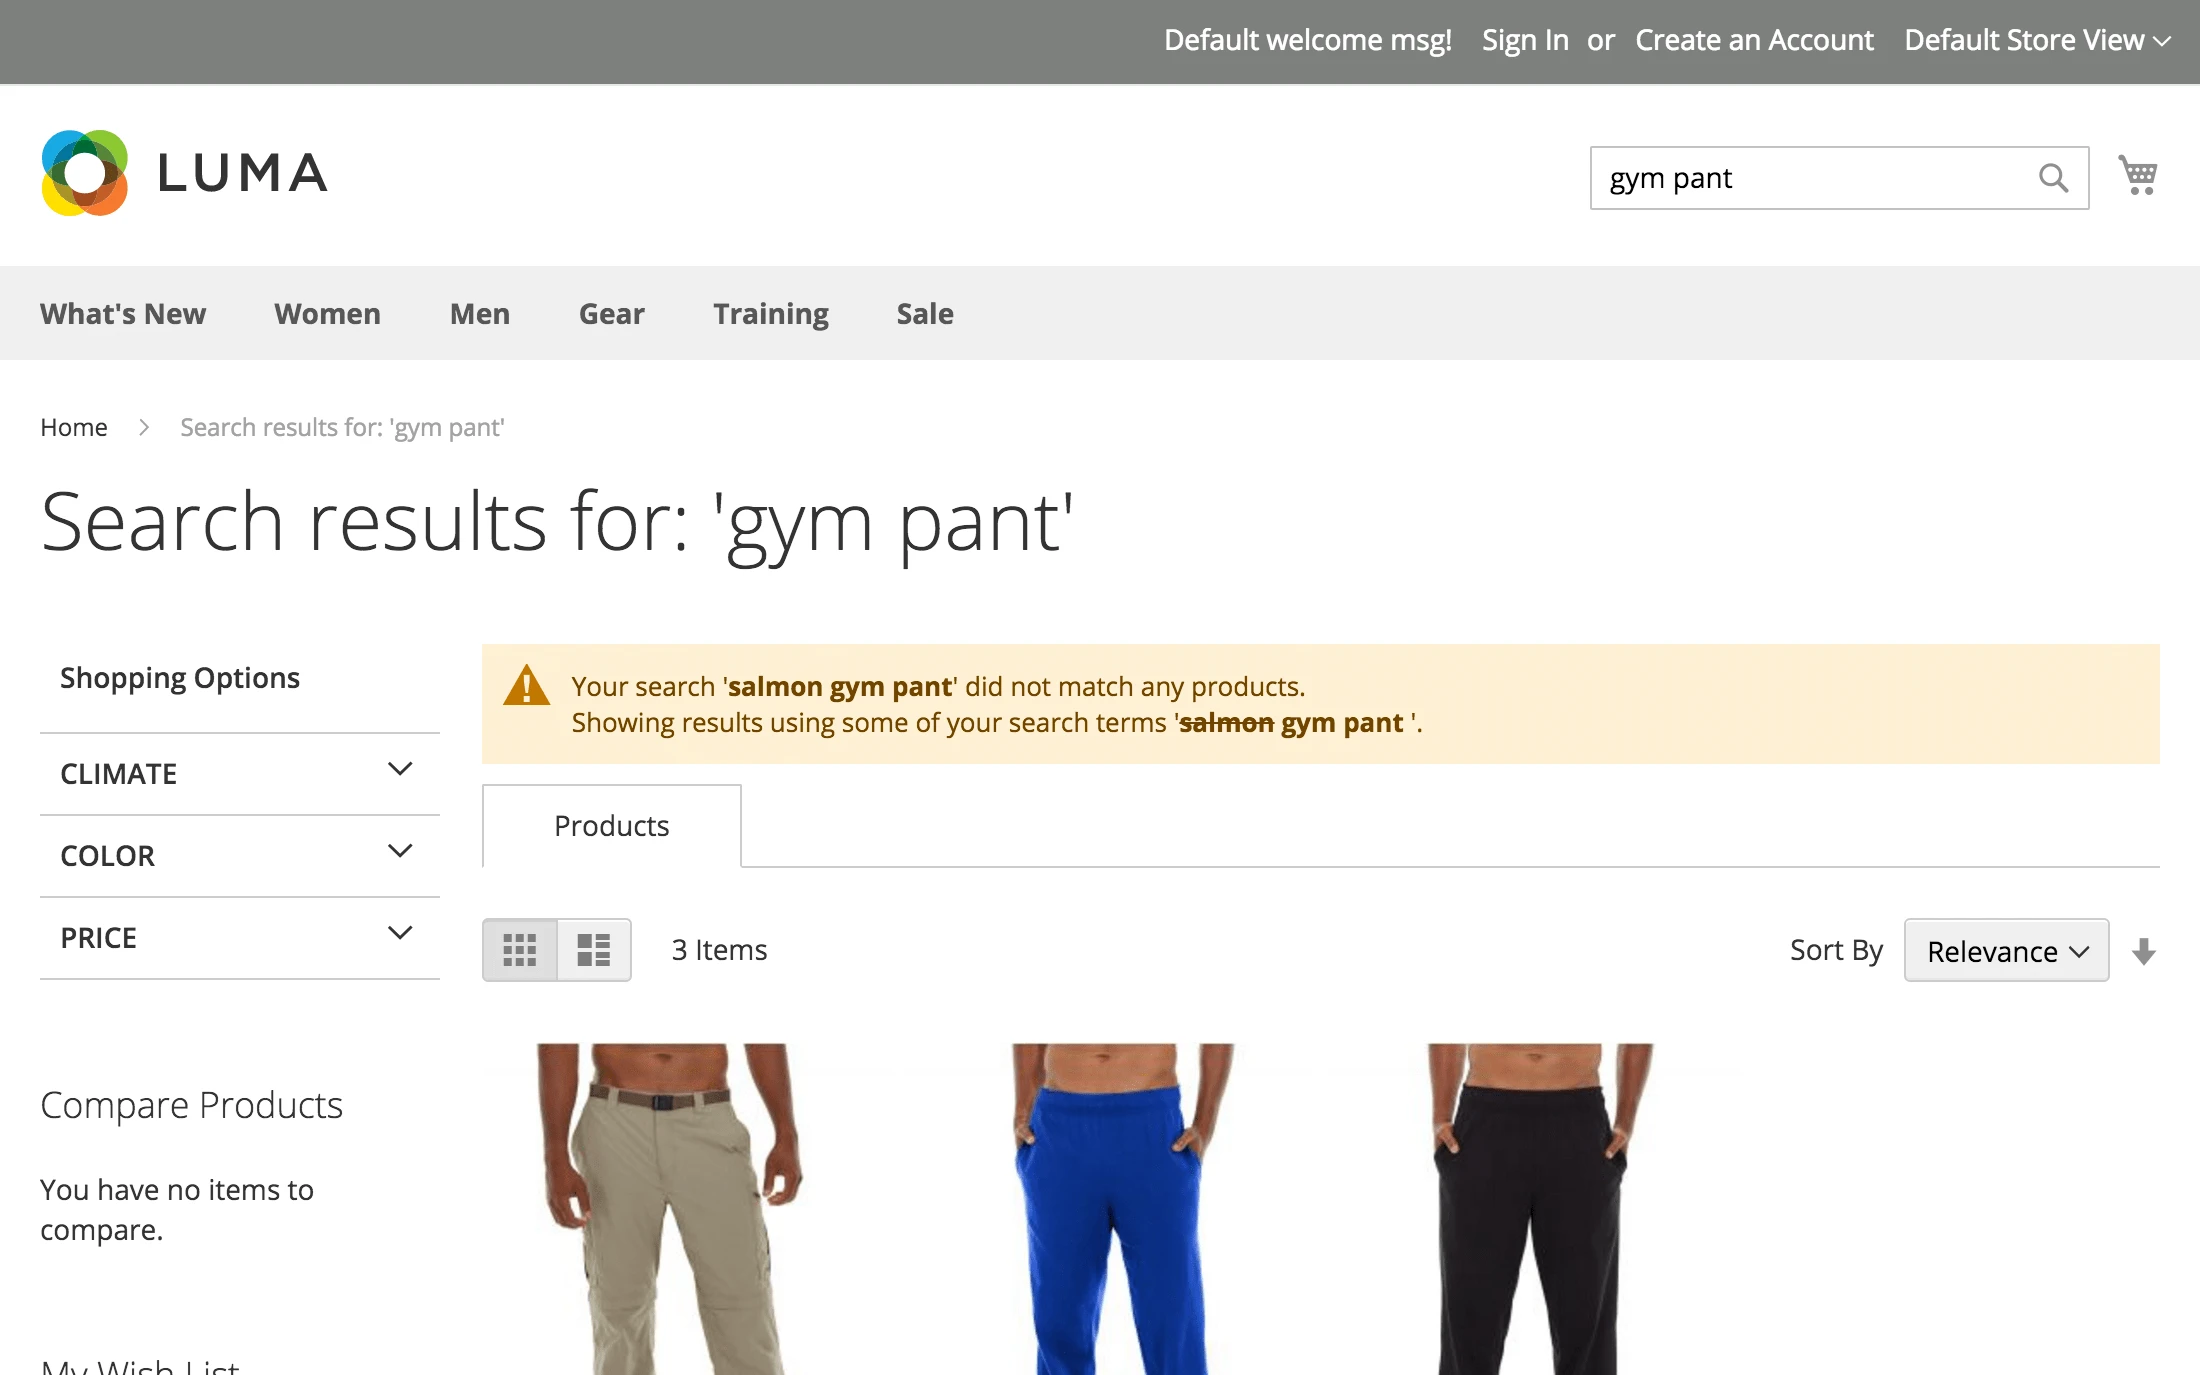Expand the Climate filter

pos(240,773)
